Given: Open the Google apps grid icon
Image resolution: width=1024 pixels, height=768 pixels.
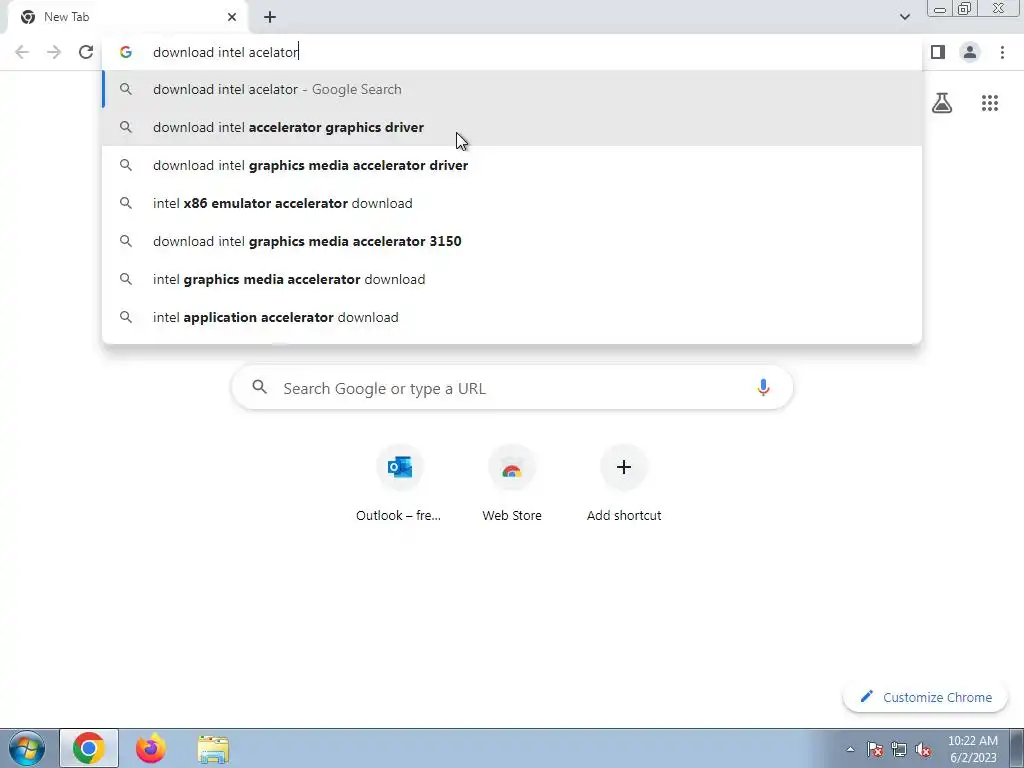Looking at the screenshot, I should click(990, 103).
